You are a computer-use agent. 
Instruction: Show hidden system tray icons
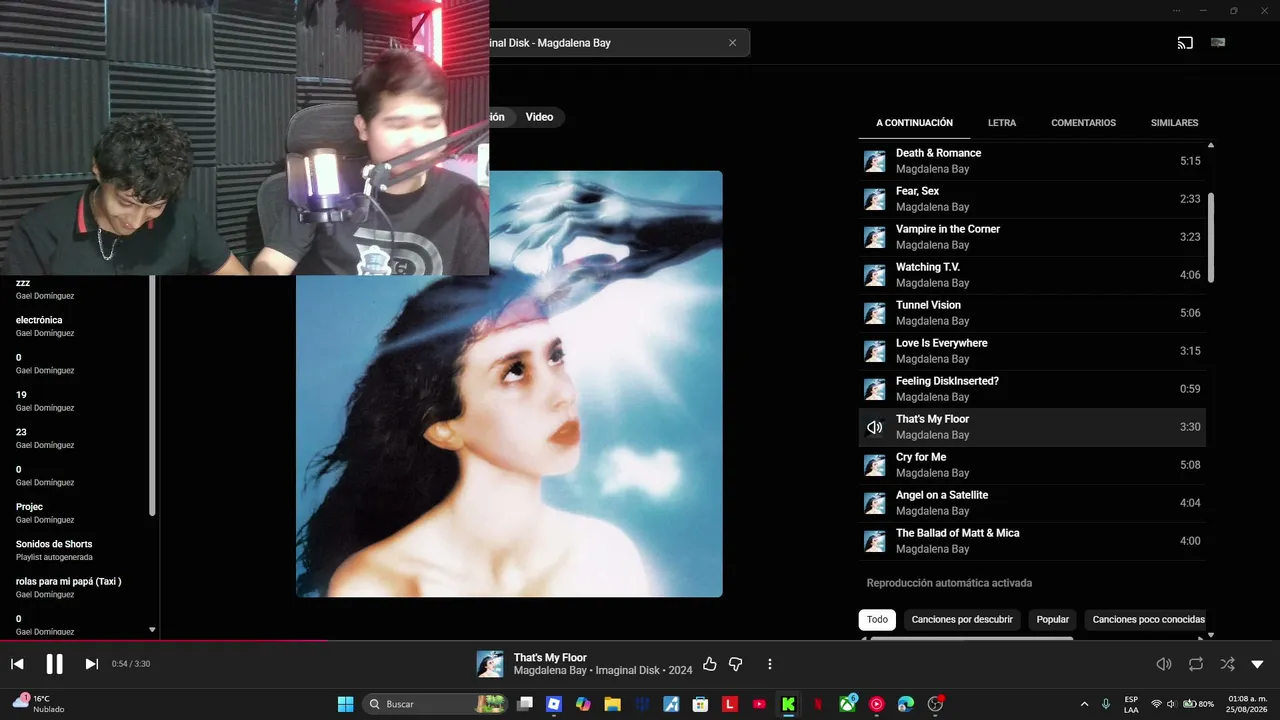tap(1085, 704)
